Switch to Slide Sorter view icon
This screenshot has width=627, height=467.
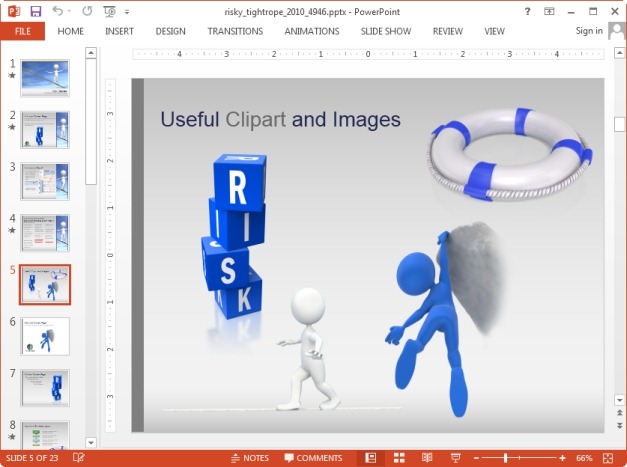click(x=399, y=458)
